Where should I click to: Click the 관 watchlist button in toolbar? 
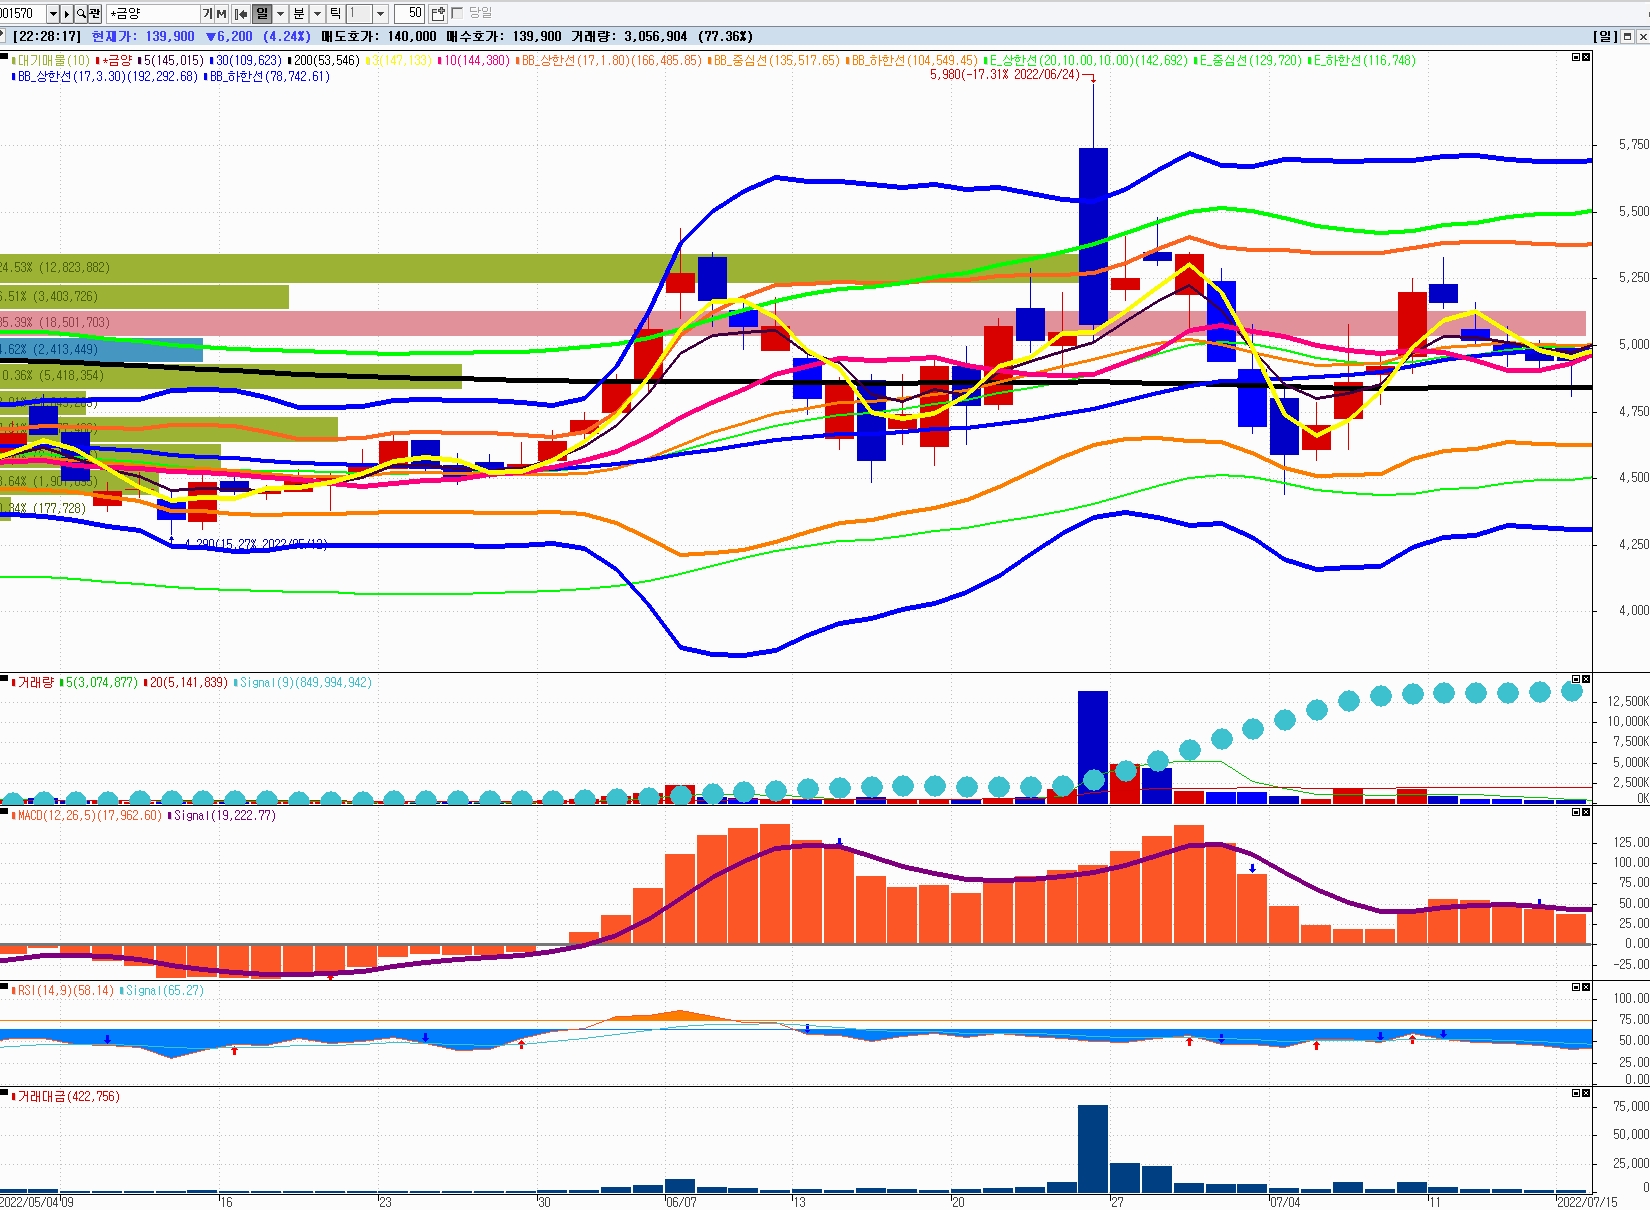tap(95, 14)
